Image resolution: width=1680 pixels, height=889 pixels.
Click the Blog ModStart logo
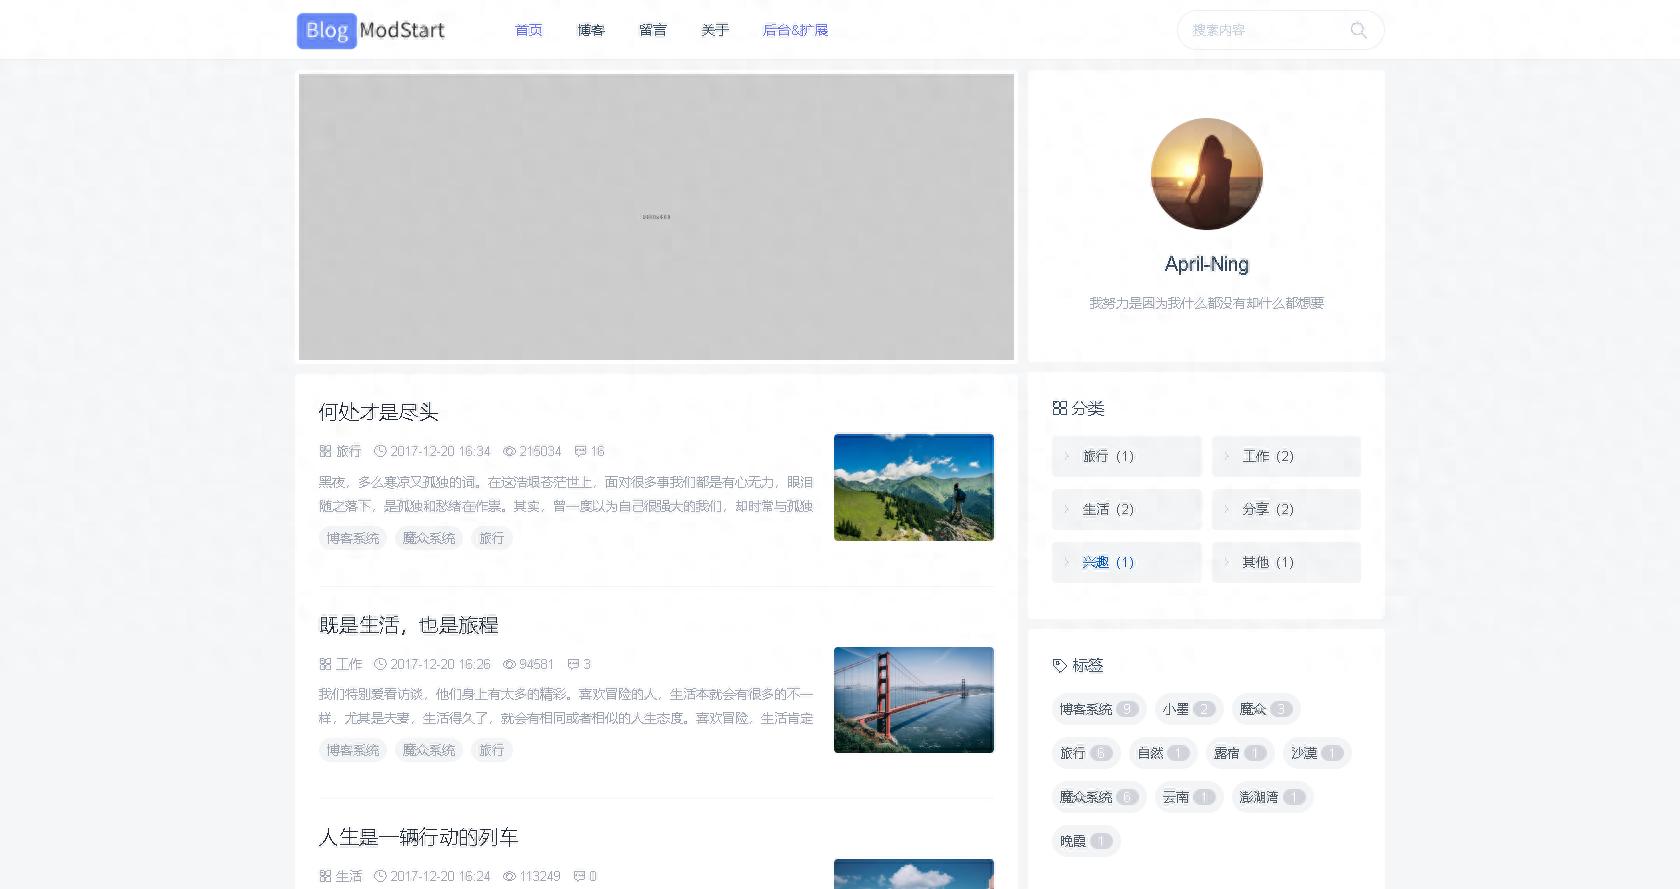(x=371, y=30)
